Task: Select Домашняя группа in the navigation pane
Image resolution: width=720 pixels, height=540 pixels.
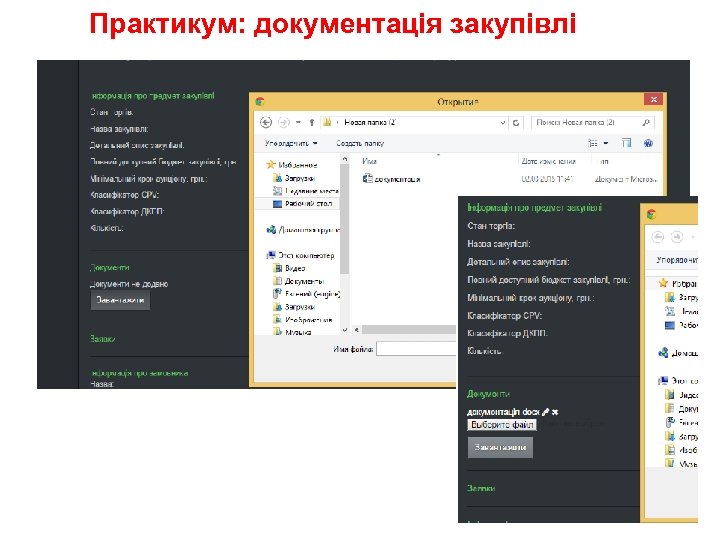Action: [303, 230]
